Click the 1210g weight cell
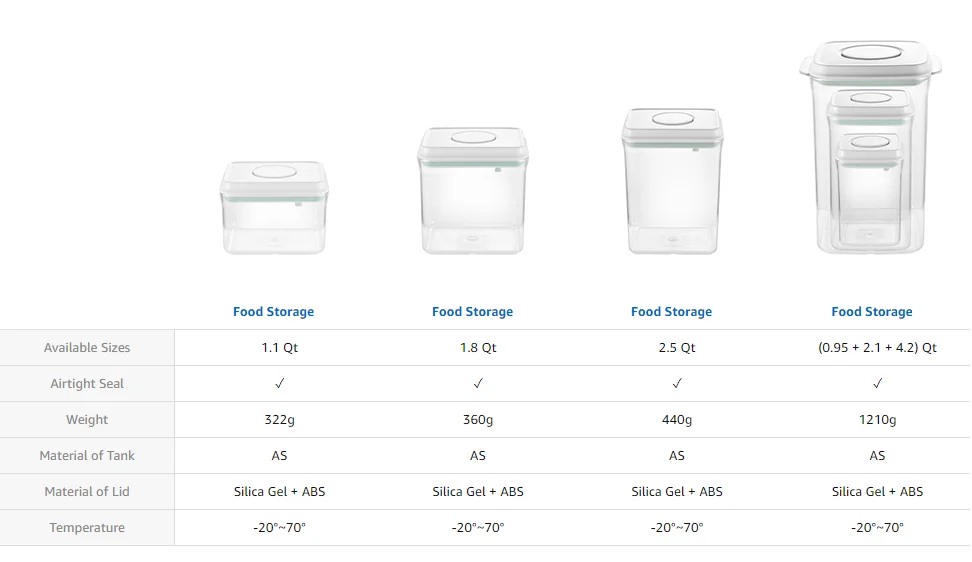The height and width of the screenshot is (562, 972). click(877, 419)
